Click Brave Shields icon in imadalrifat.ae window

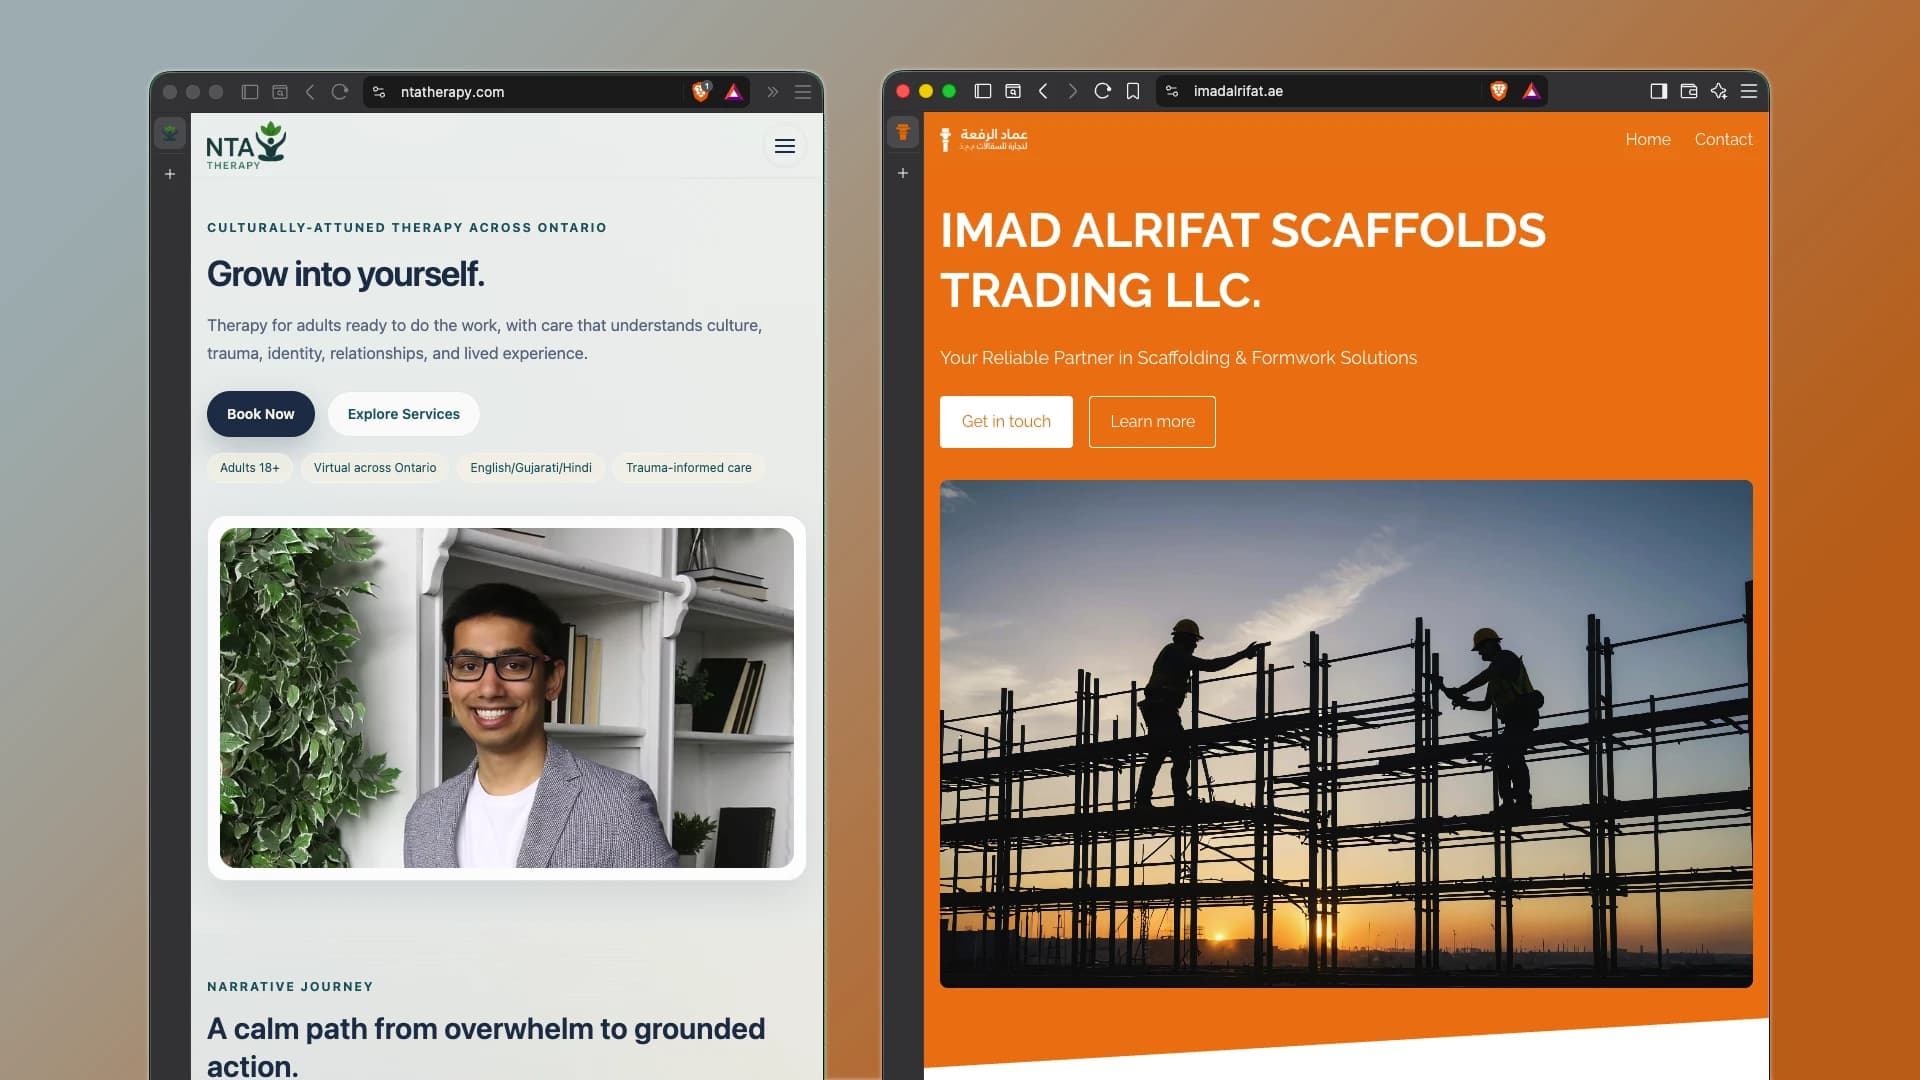pyautogui.click(x=1498, y=91)
